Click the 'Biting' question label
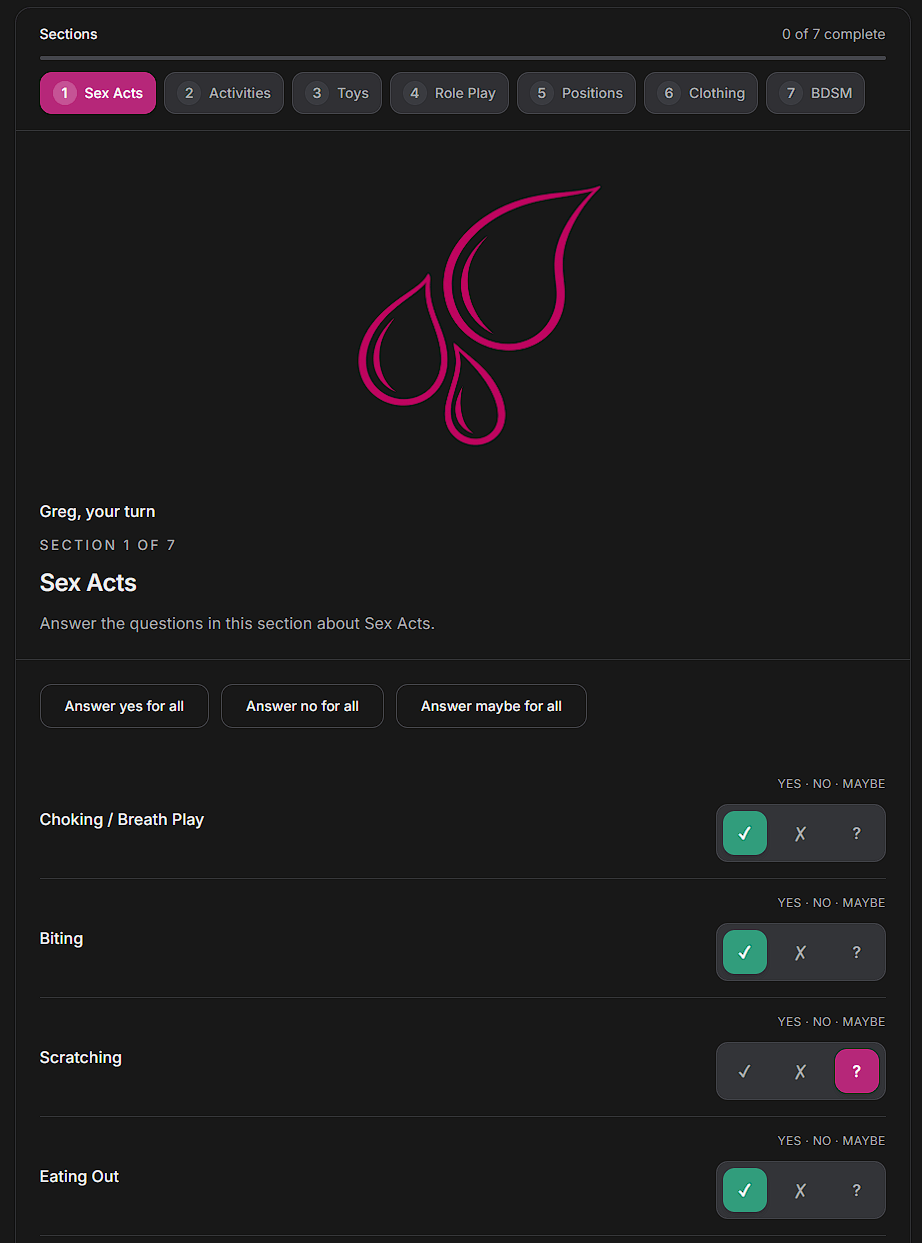The width and height of the screenshot is (922, 1243). 61,939
